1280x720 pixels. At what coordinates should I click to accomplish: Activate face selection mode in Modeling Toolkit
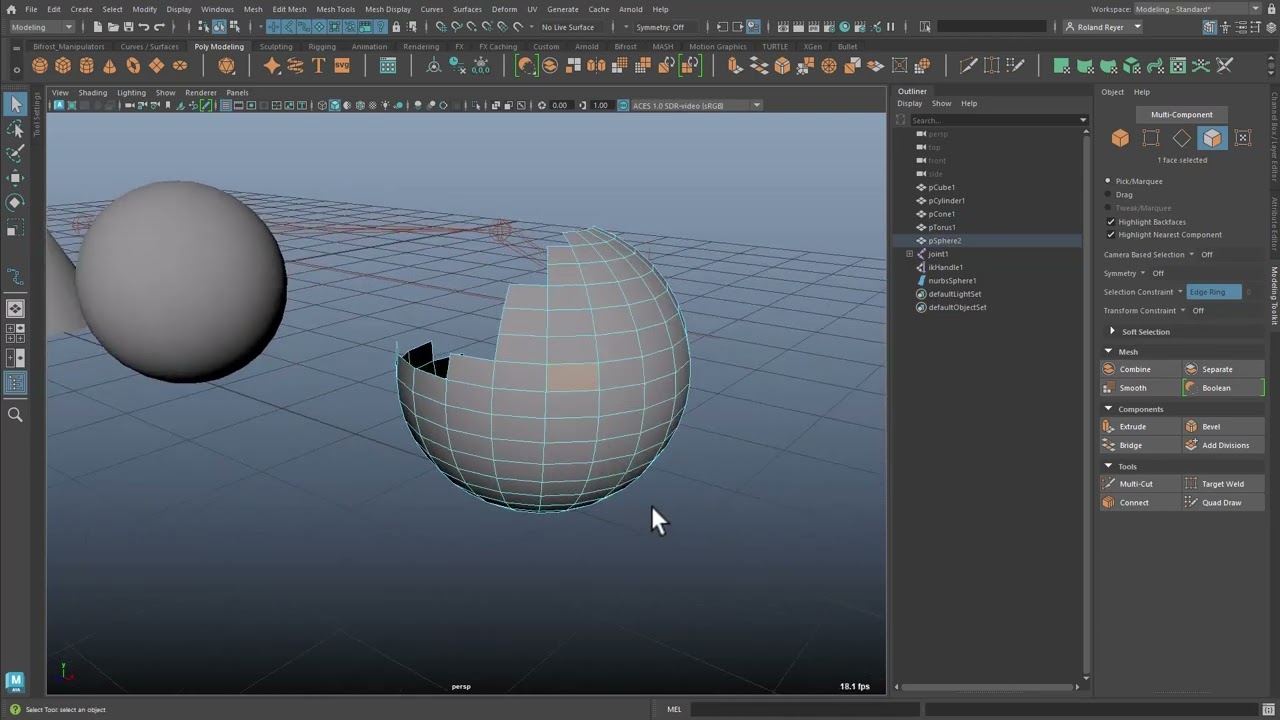1212,138
